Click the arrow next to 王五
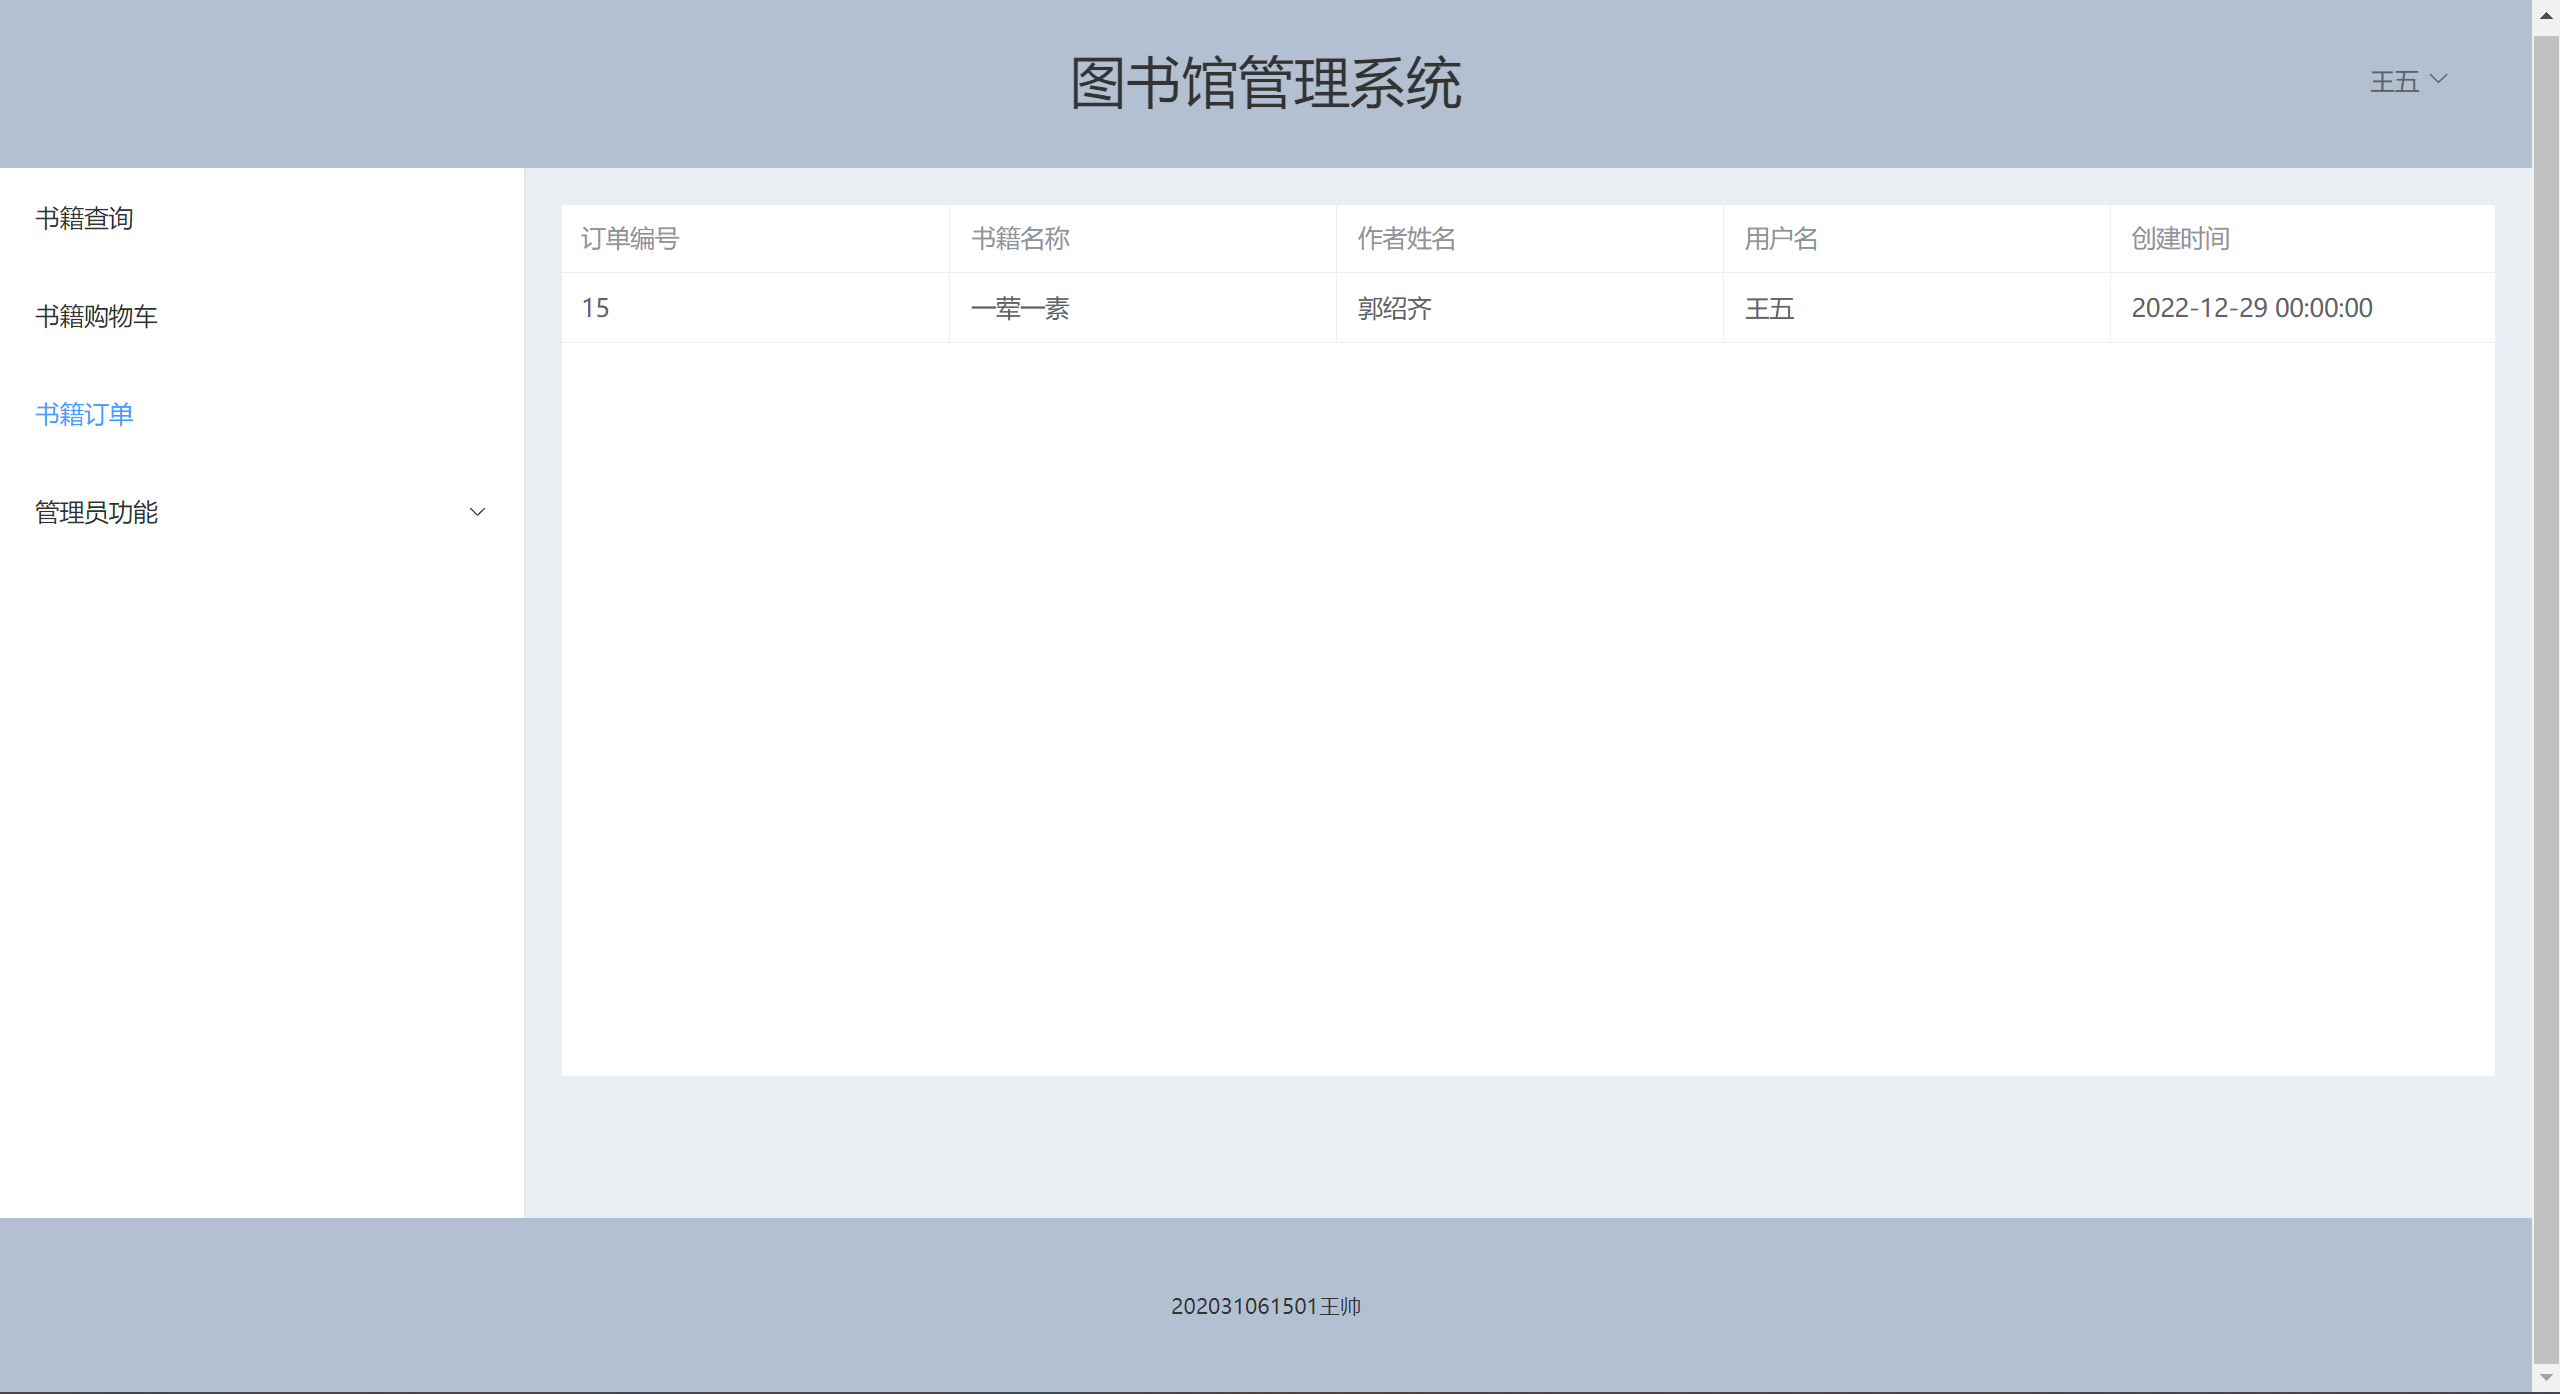Image resolution: width=2560 pixels, height=1394 pixels. point(2439,79)
